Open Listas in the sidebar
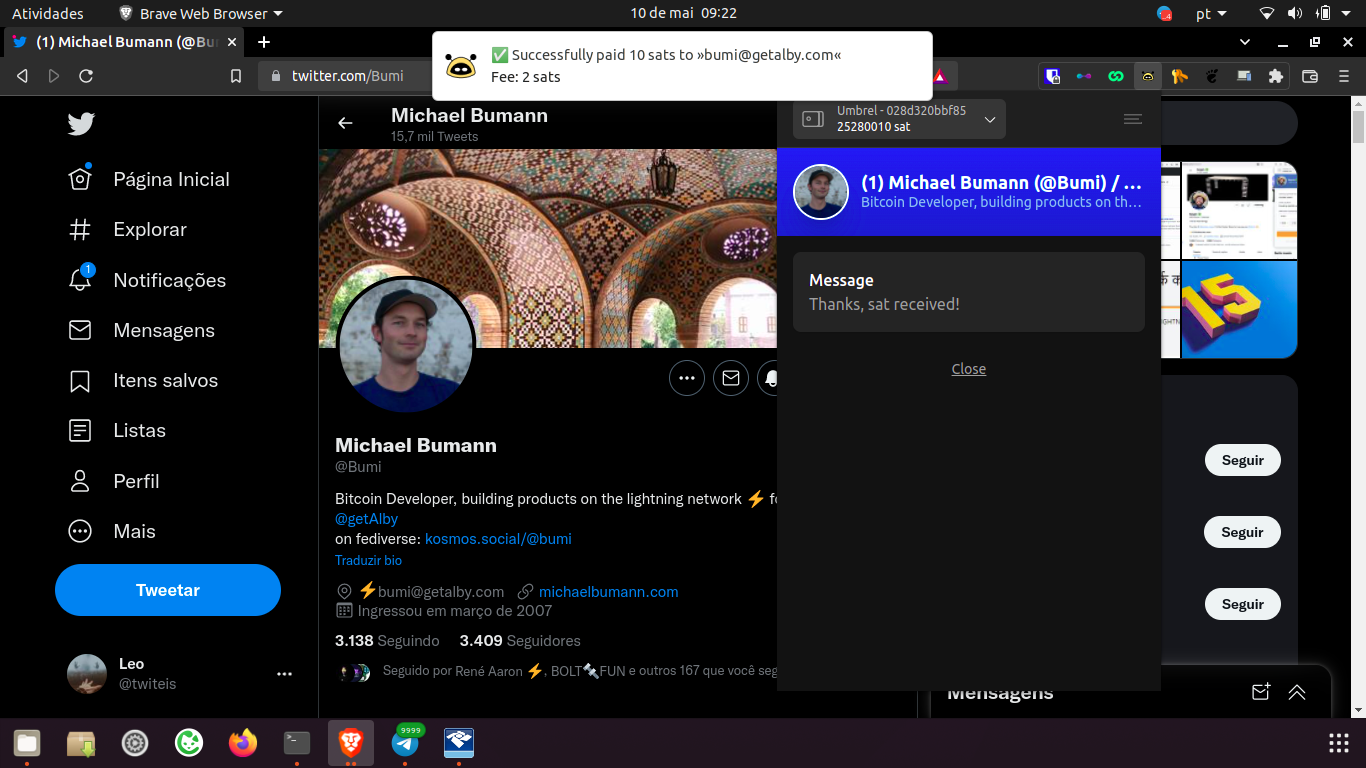Image resolution: width=1366 pixels, height=768 pixels. tap(117, 430)
